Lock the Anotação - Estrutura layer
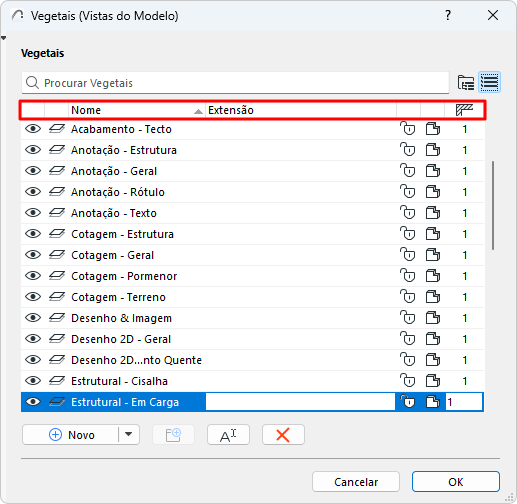Viewport: 517px width, 504px height. [408, 150]
